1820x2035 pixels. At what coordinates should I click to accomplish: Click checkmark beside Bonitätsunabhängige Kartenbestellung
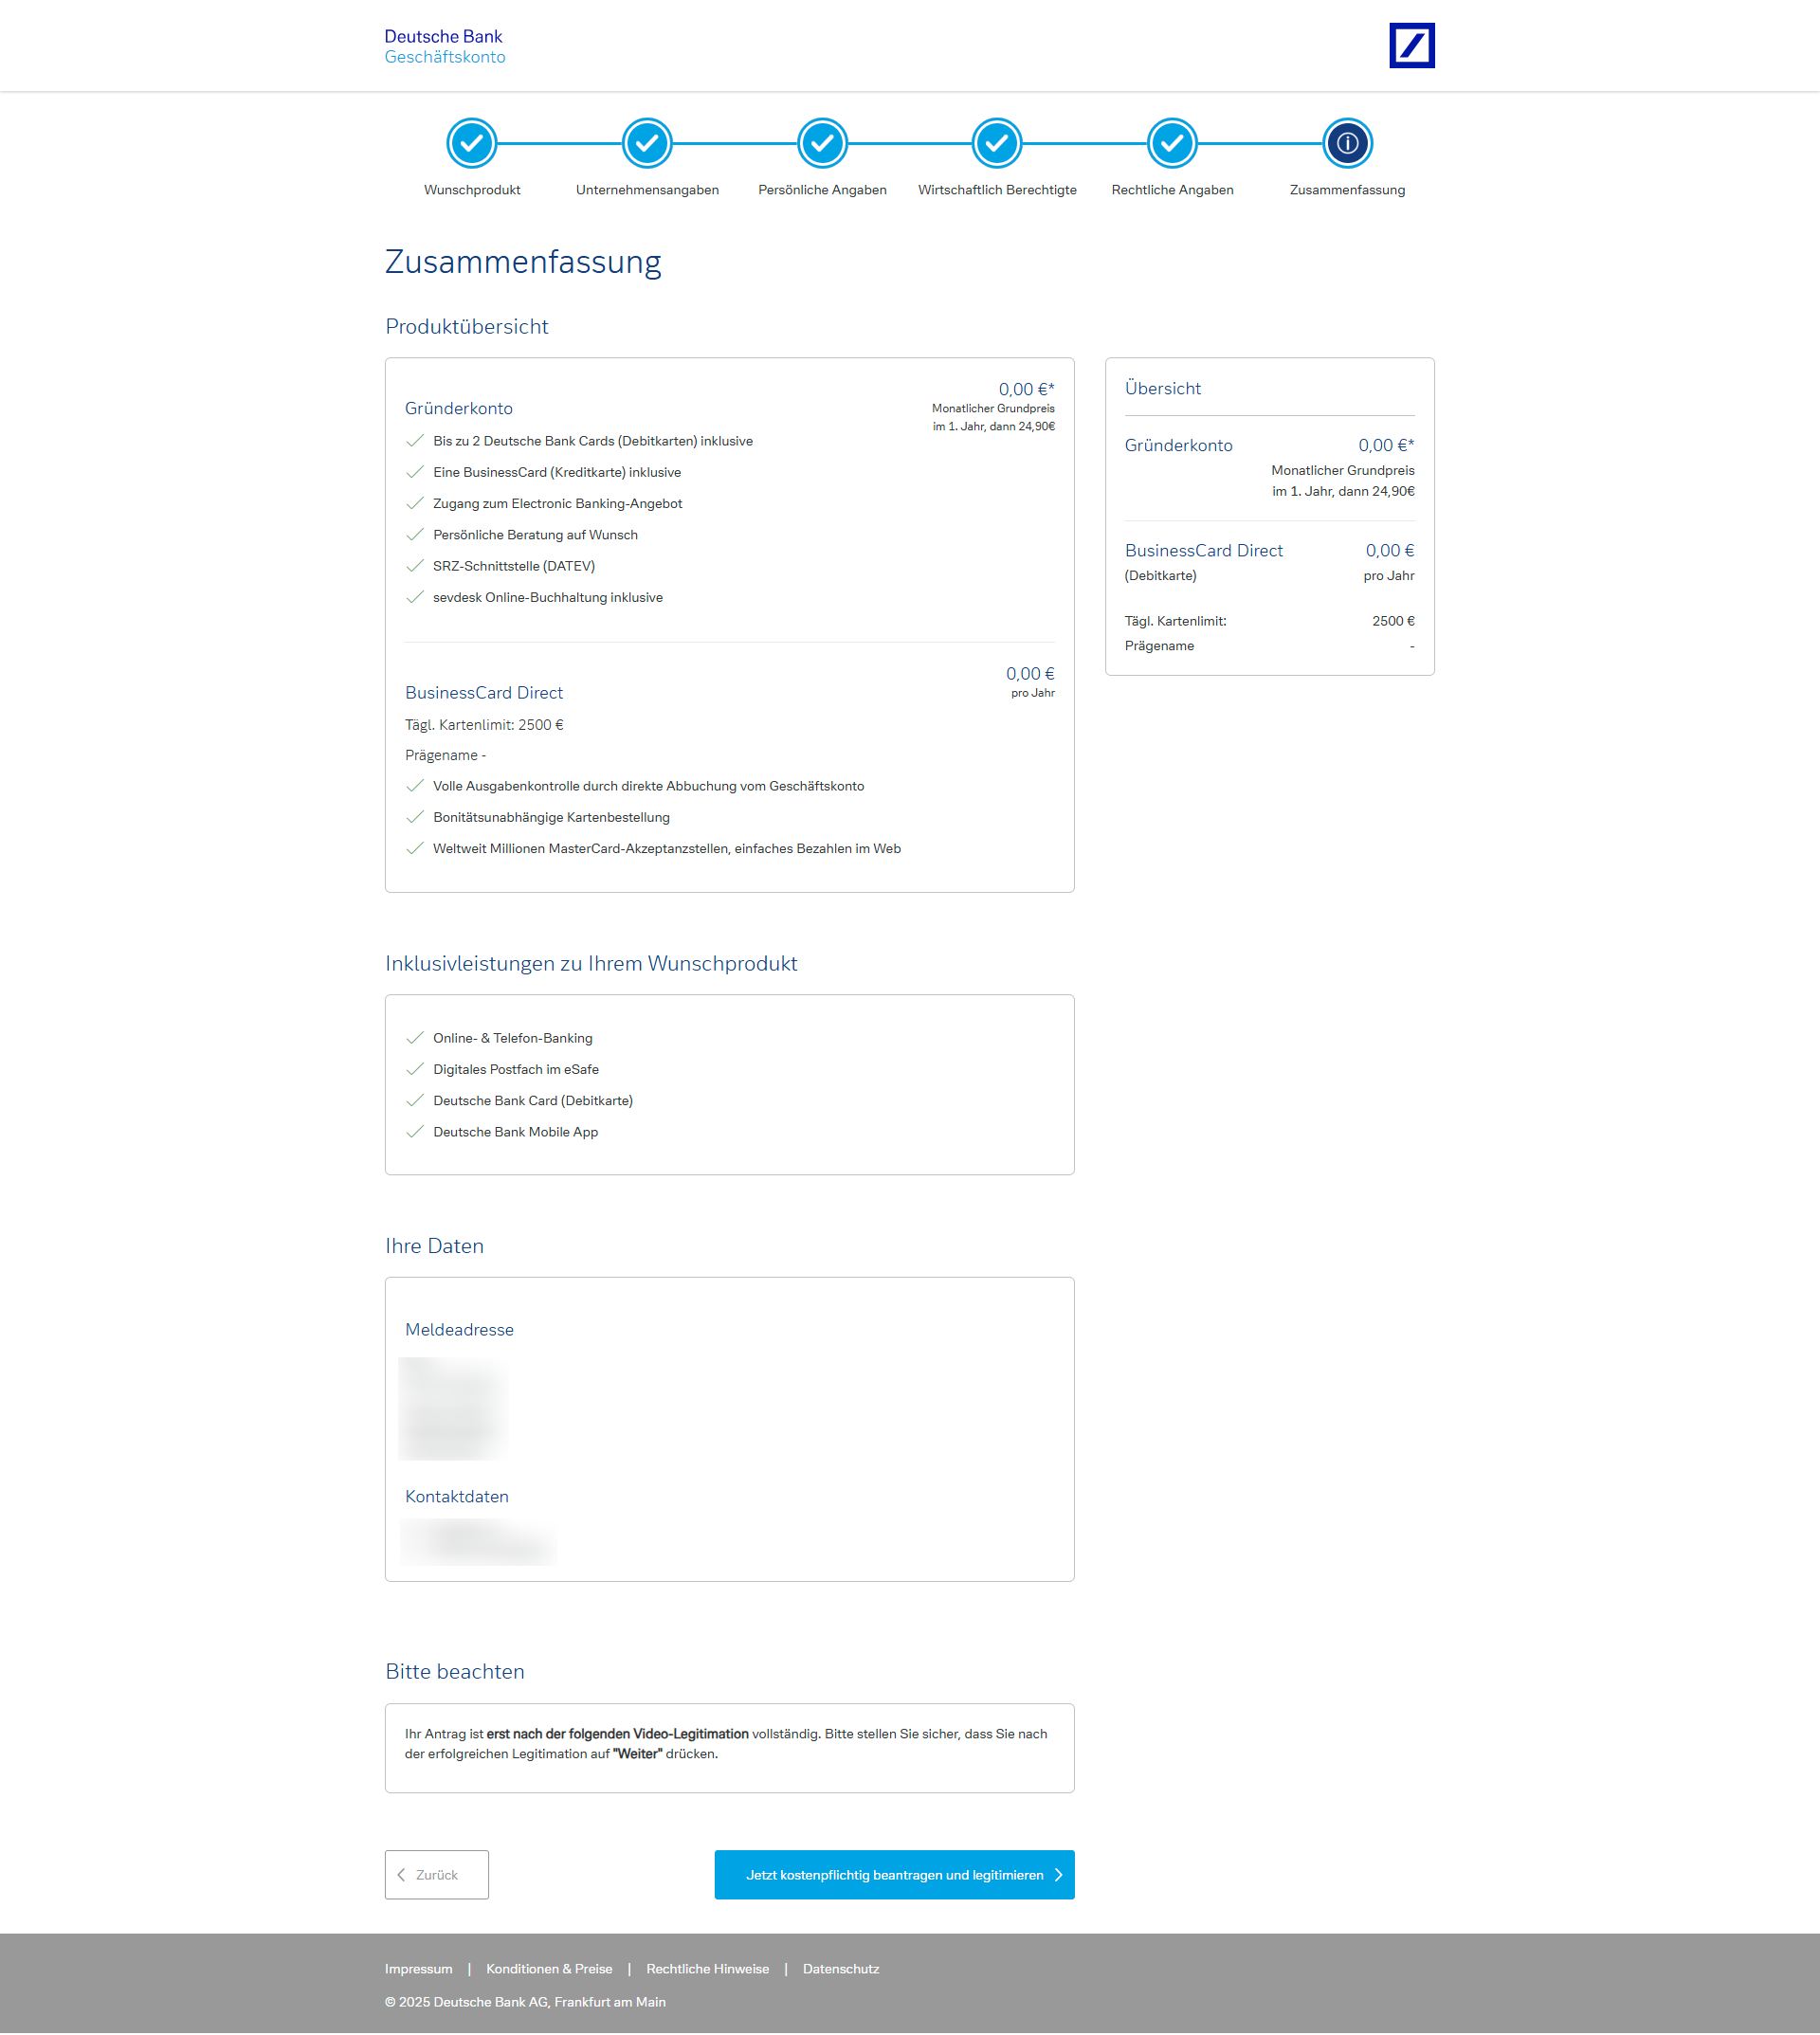coord(415,817)
